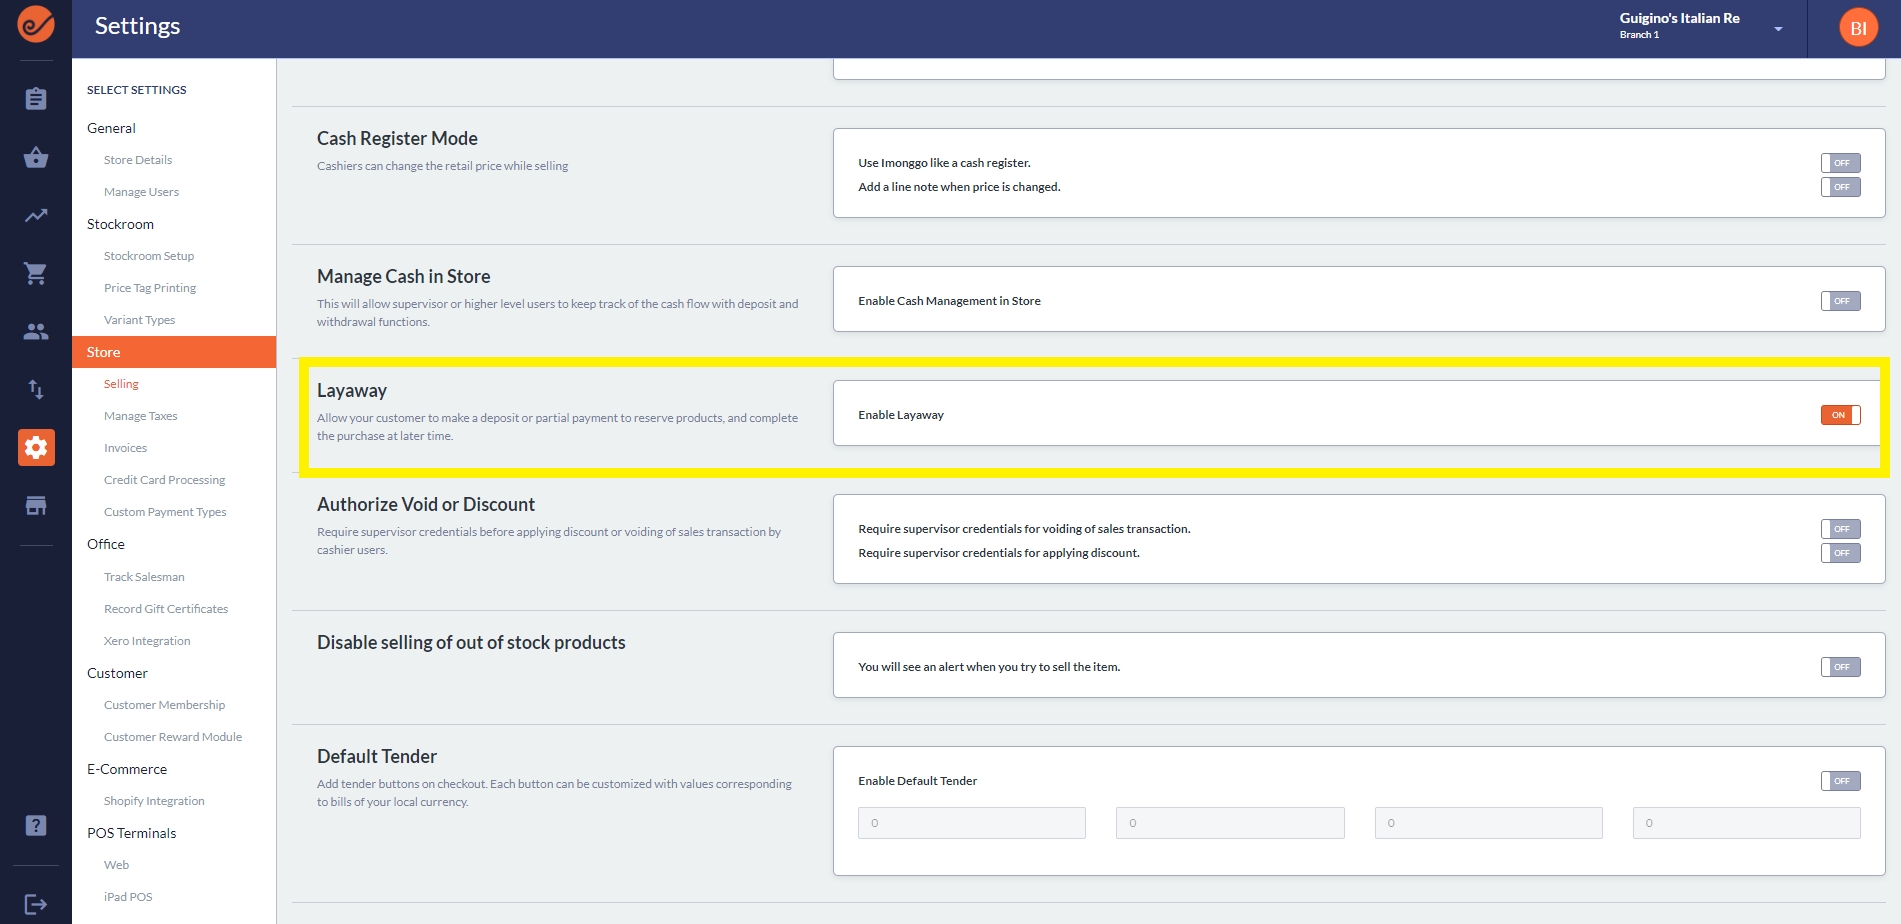The height and width of the screenshot is (924, 1901).
Task: Expand the Guigino's Italian Re branch dropdown
Action: click(1778, 29)
